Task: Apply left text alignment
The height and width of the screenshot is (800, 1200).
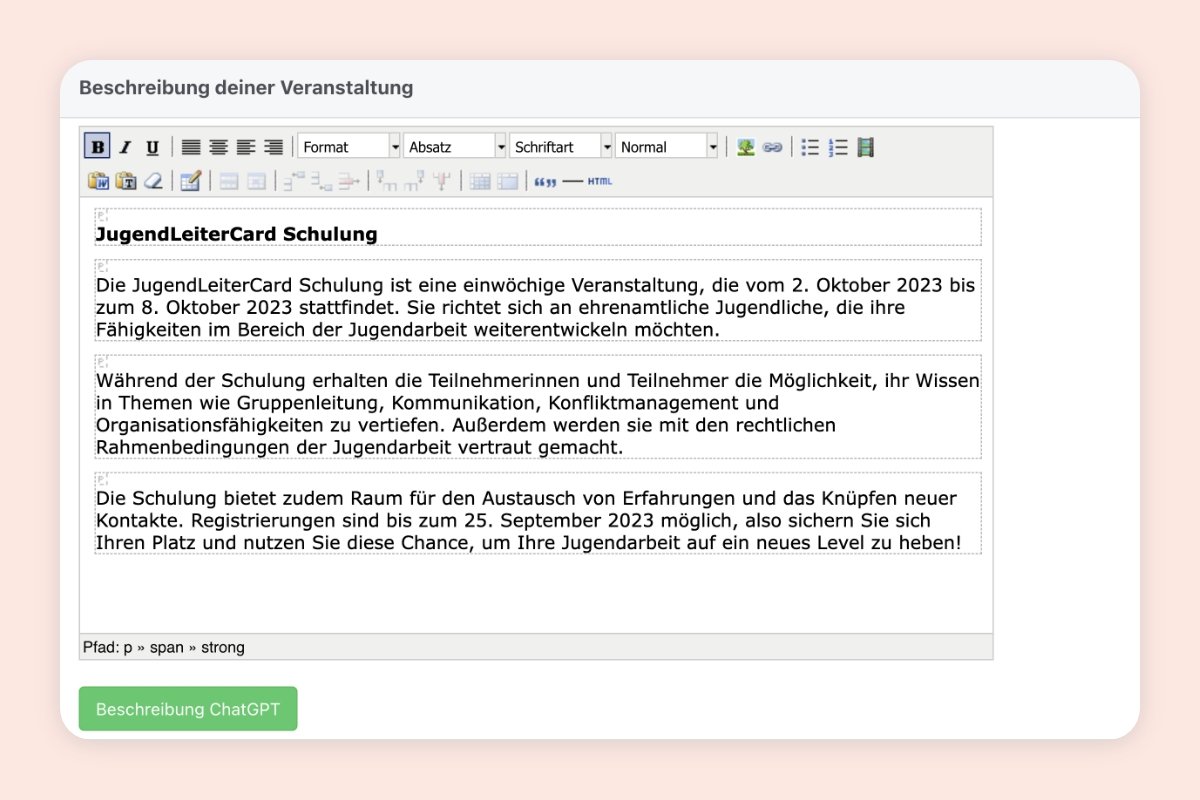Action: click(245, 147)
